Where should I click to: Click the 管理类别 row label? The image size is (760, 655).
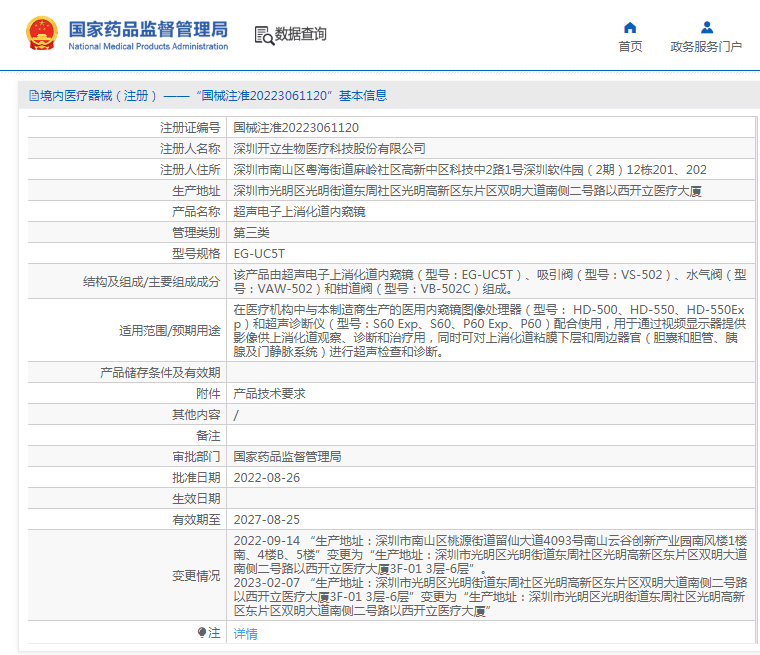[196, 233]
